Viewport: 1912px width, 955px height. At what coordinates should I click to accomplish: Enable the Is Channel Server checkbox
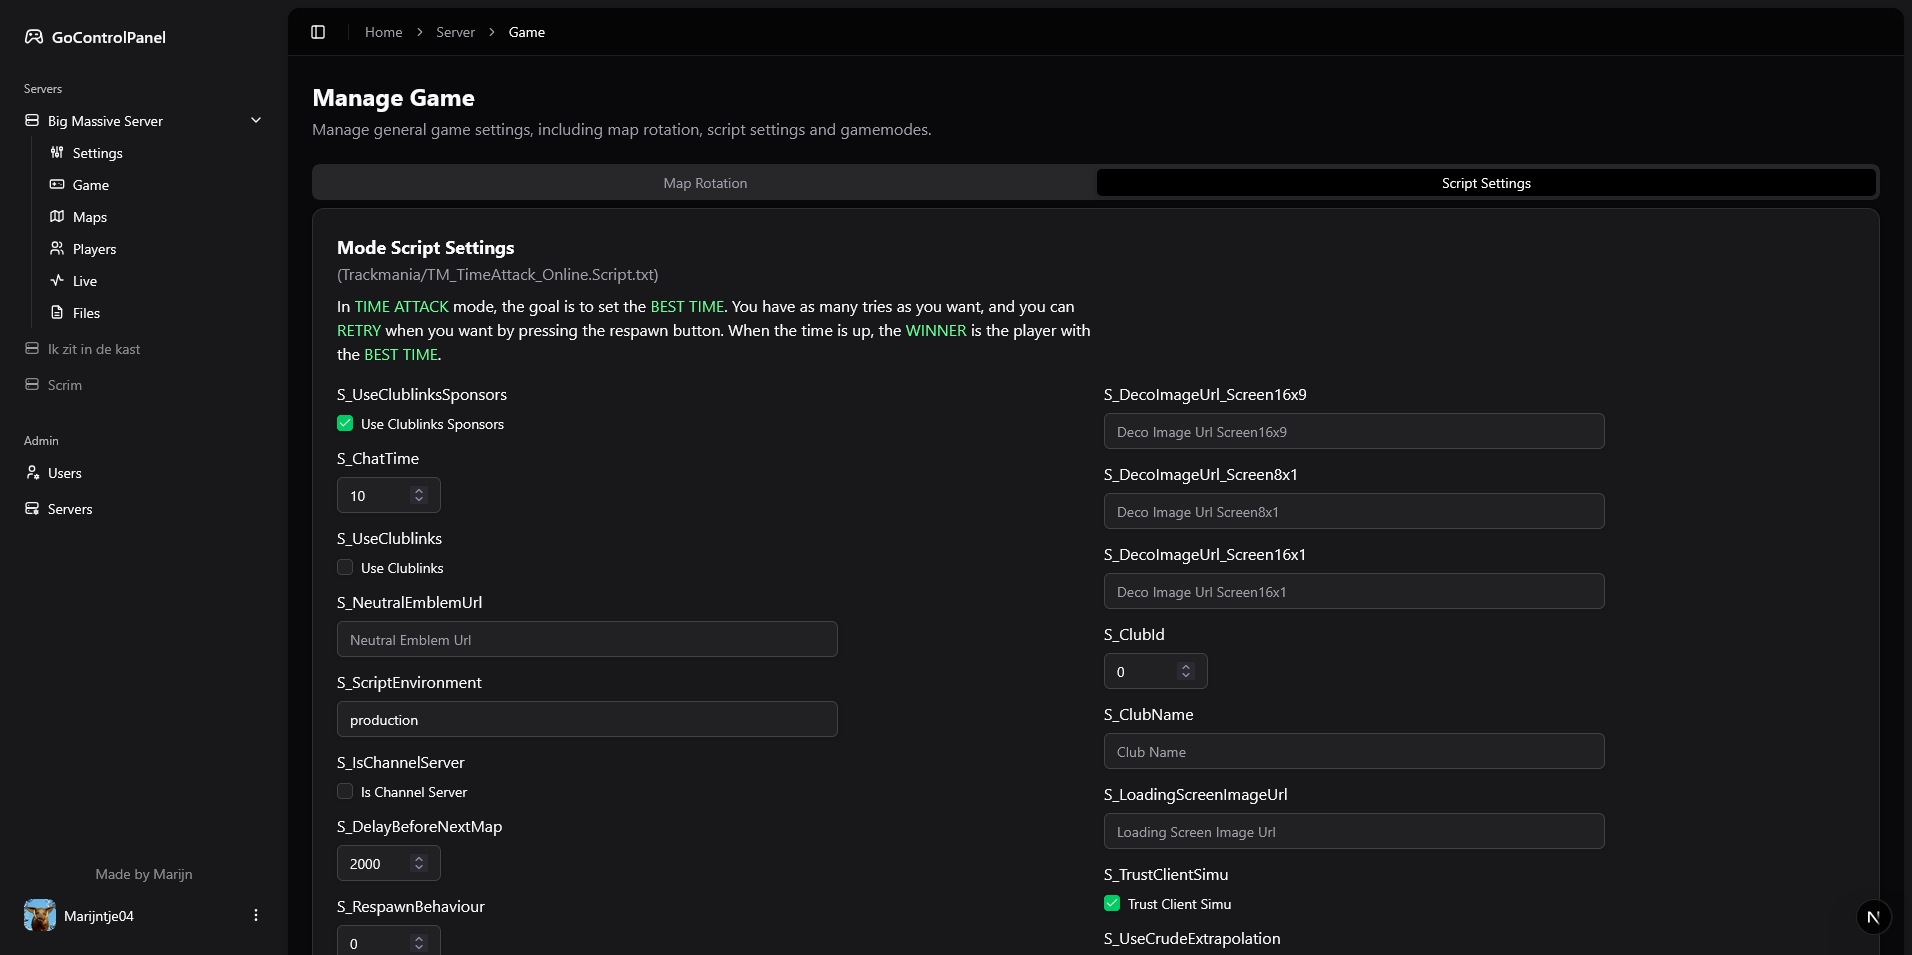(x=345, y=791)
